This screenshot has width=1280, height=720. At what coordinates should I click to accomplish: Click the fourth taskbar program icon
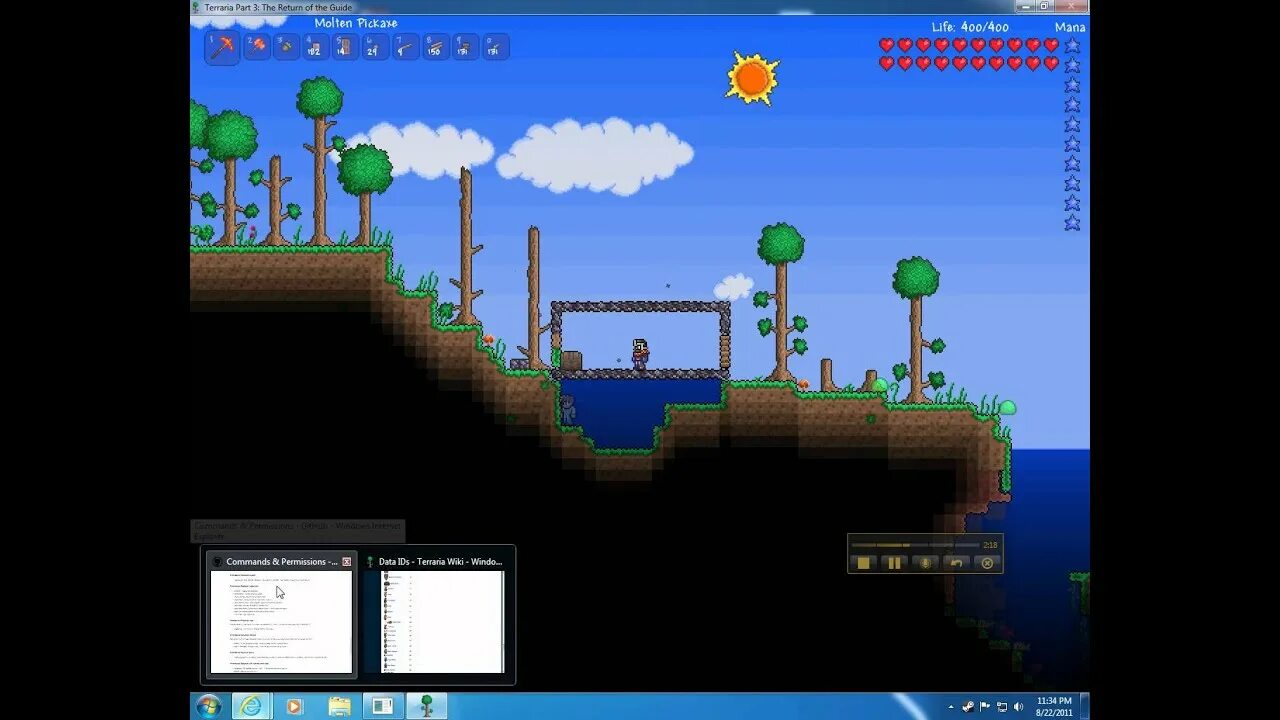pyautogui.click(x=382, y=706)
